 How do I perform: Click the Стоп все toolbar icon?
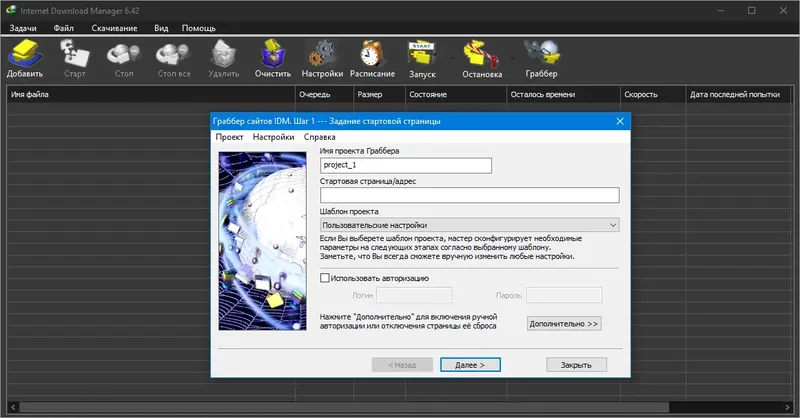tap(173, 54)
